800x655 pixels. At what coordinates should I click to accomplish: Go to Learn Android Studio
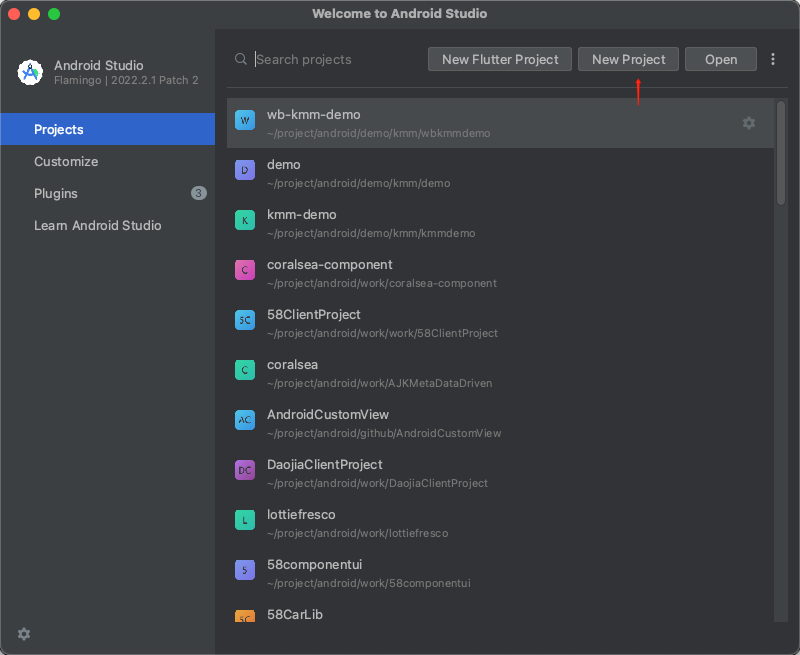click(108, 225)
